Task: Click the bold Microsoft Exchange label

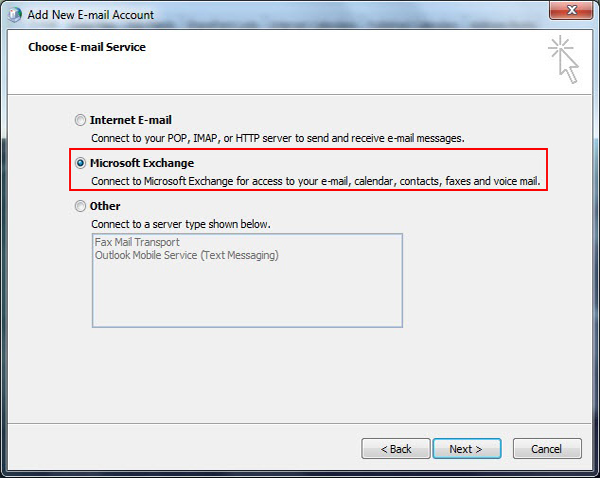Action: (142, 163)
